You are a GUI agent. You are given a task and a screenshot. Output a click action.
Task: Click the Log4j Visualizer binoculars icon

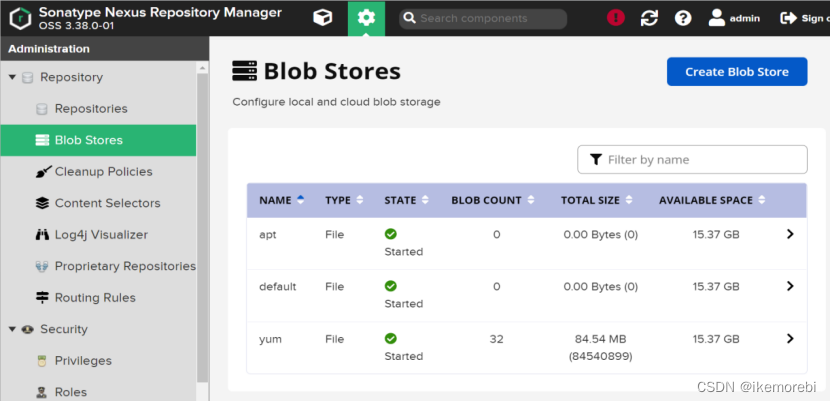click(42, 235)
